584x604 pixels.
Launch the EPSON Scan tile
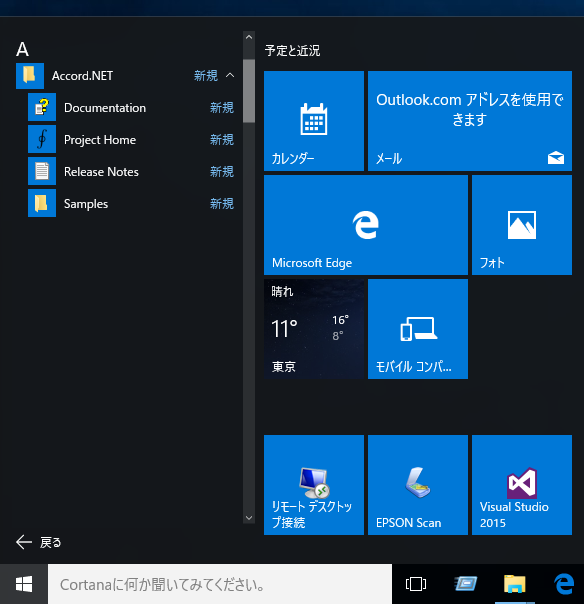pos(418,485)
